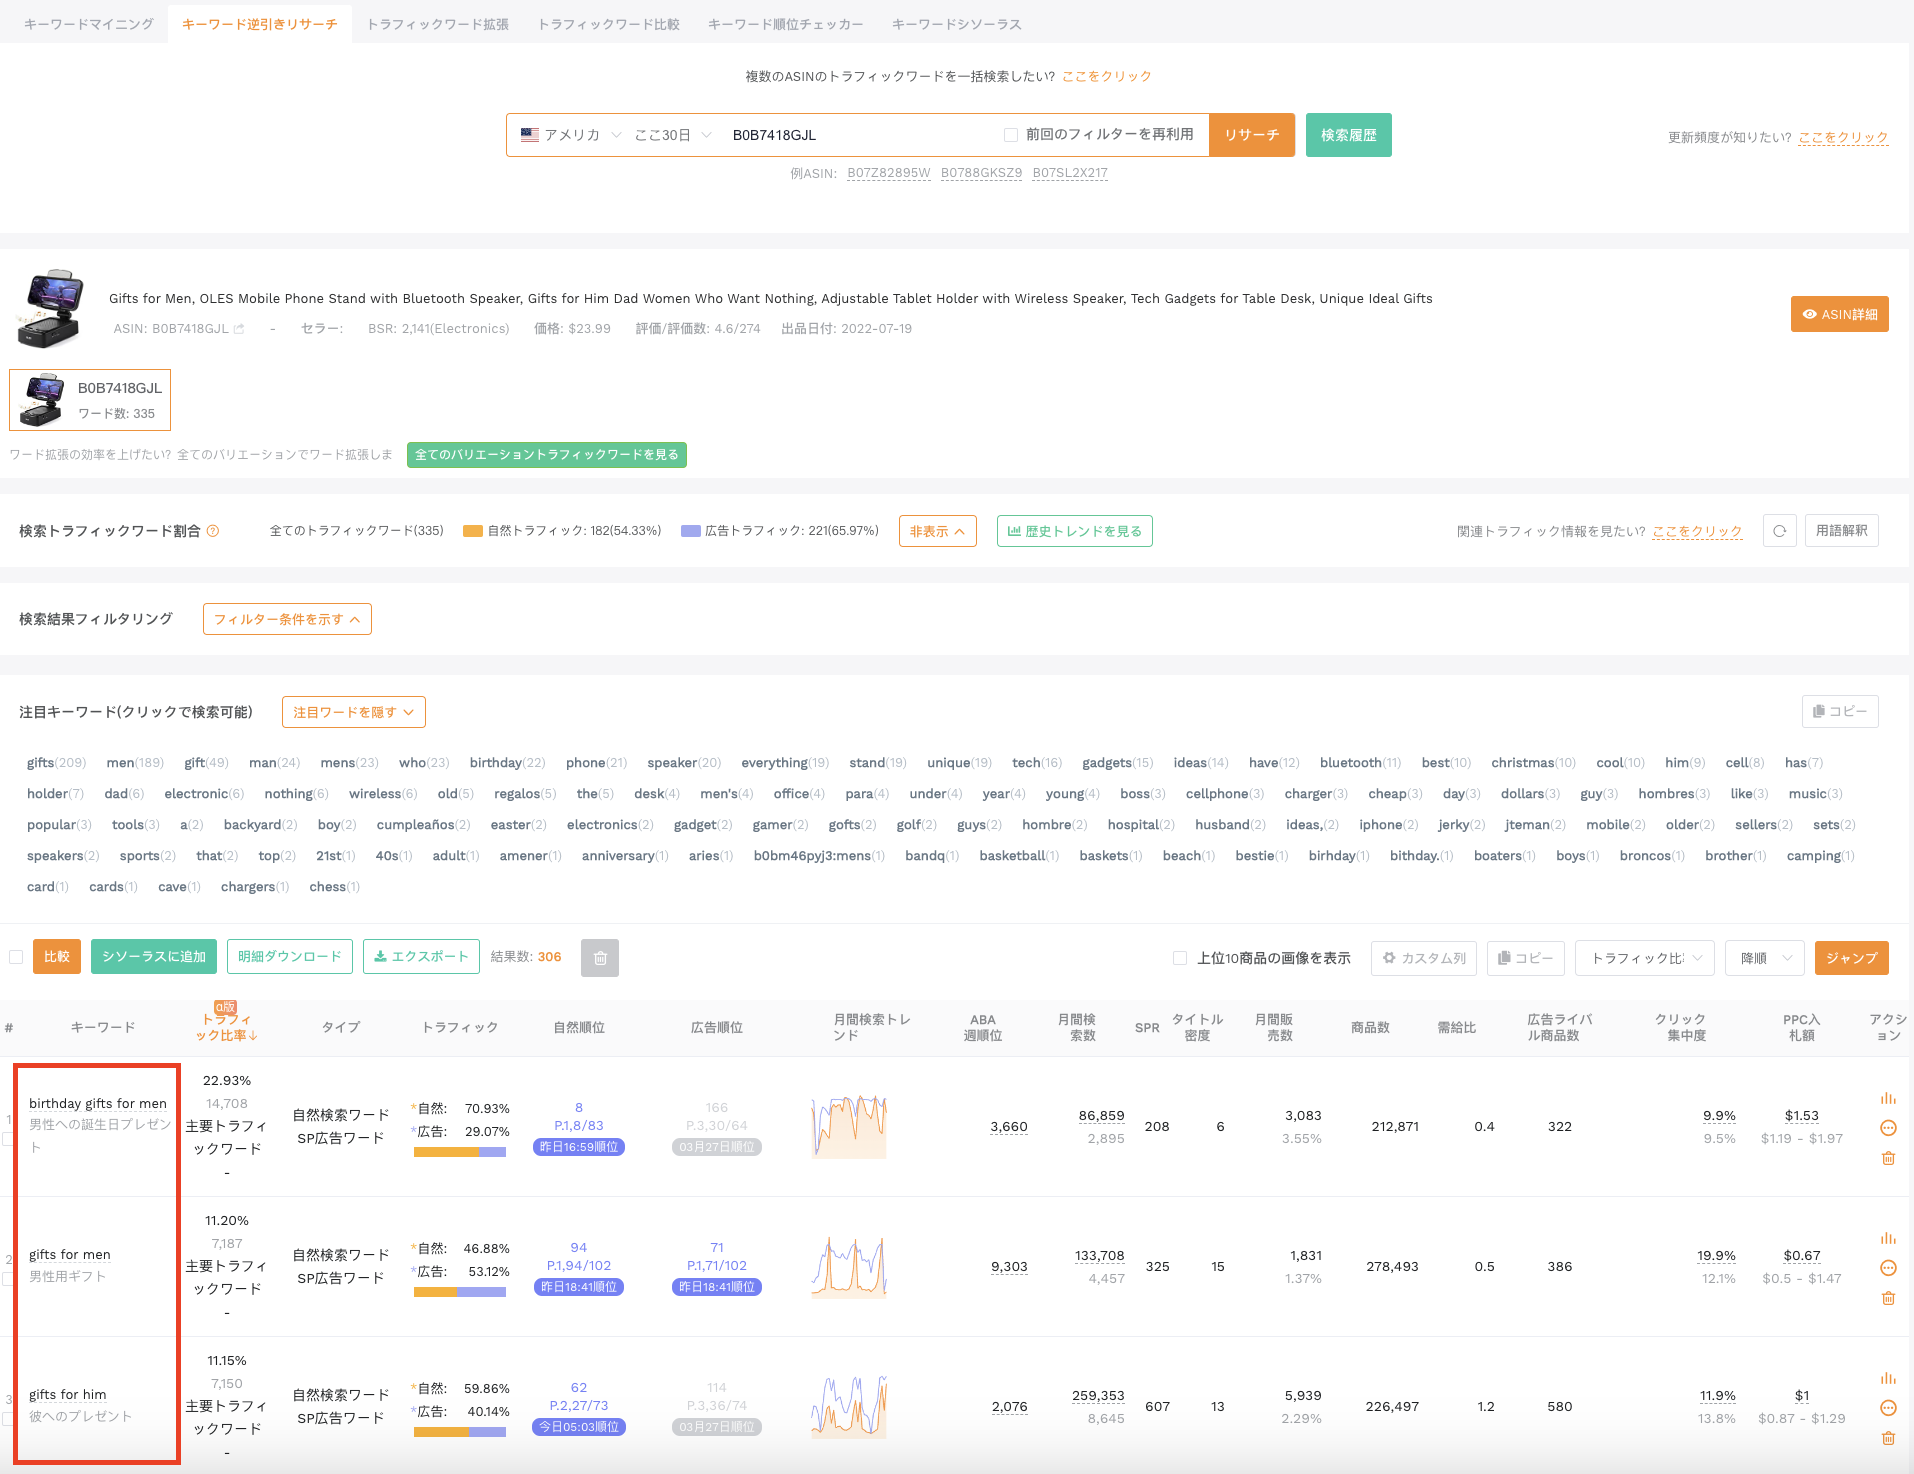Check the 前回のフィルターを再利用 checkbox

pyautogui.click(x=1010, y=135)
